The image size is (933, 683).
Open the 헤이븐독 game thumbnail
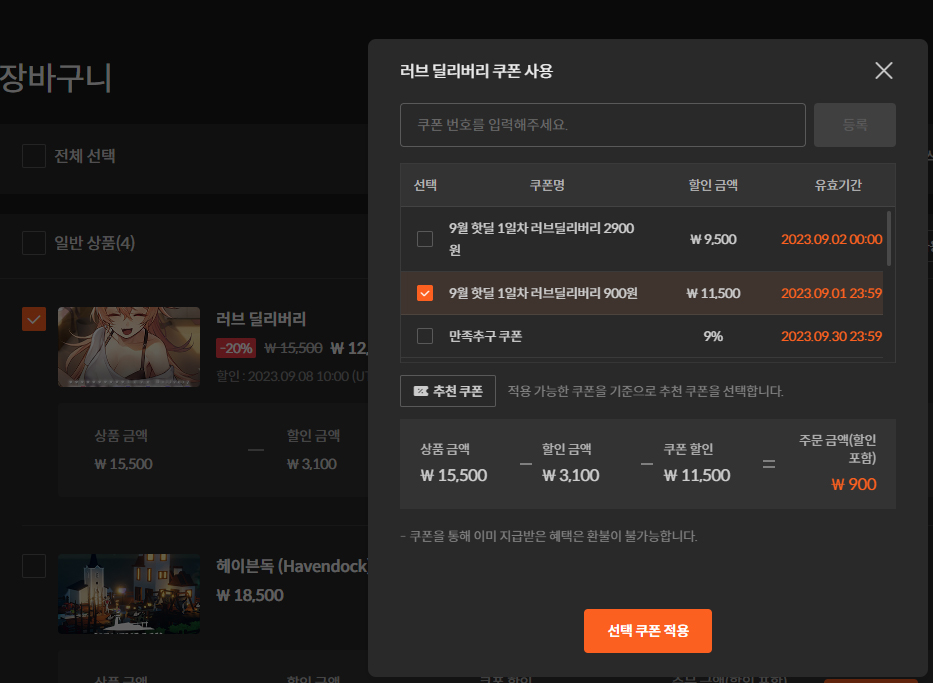point(129,594)
